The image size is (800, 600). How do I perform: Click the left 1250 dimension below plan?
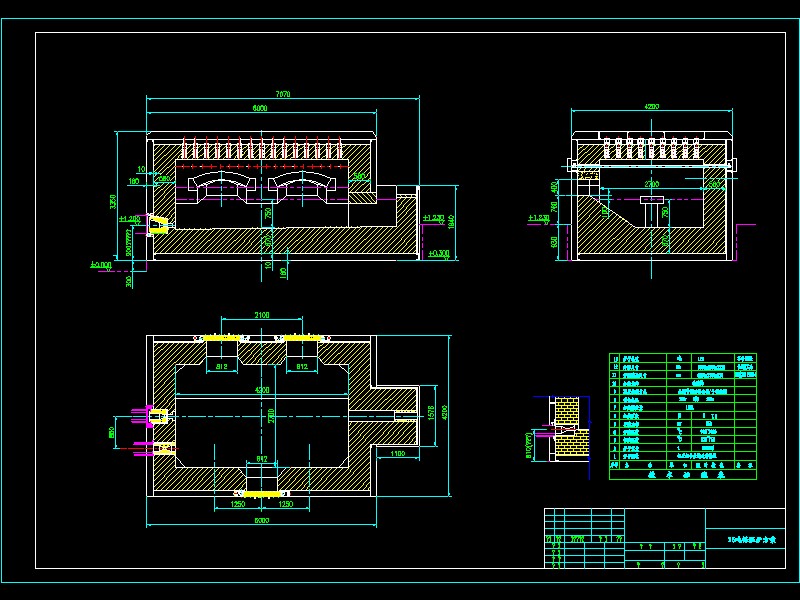[x=238, y=504]
